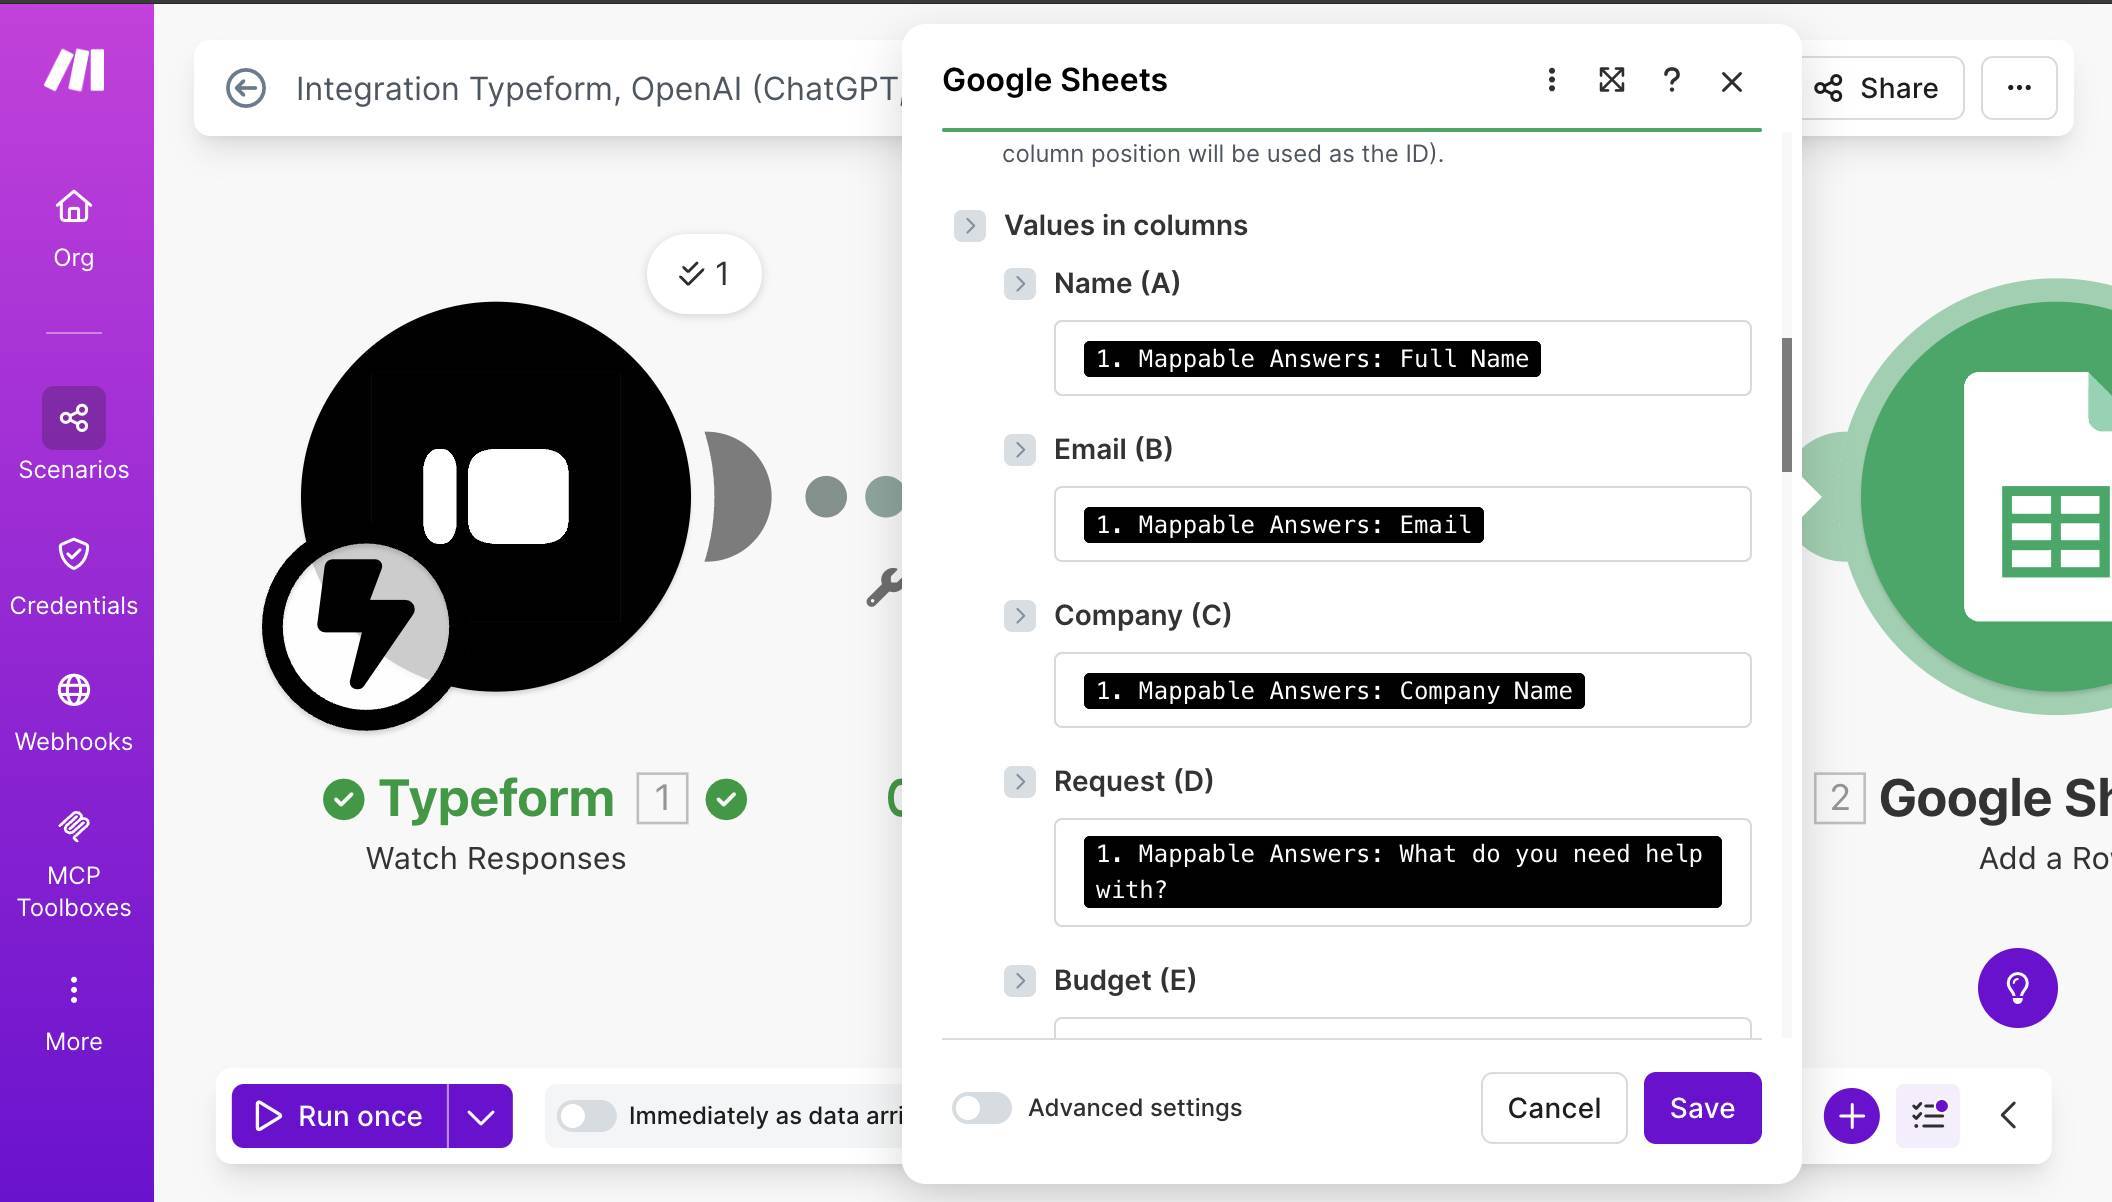Enable Immediately as data arrives
2112x1202 pixels.
588,1115
